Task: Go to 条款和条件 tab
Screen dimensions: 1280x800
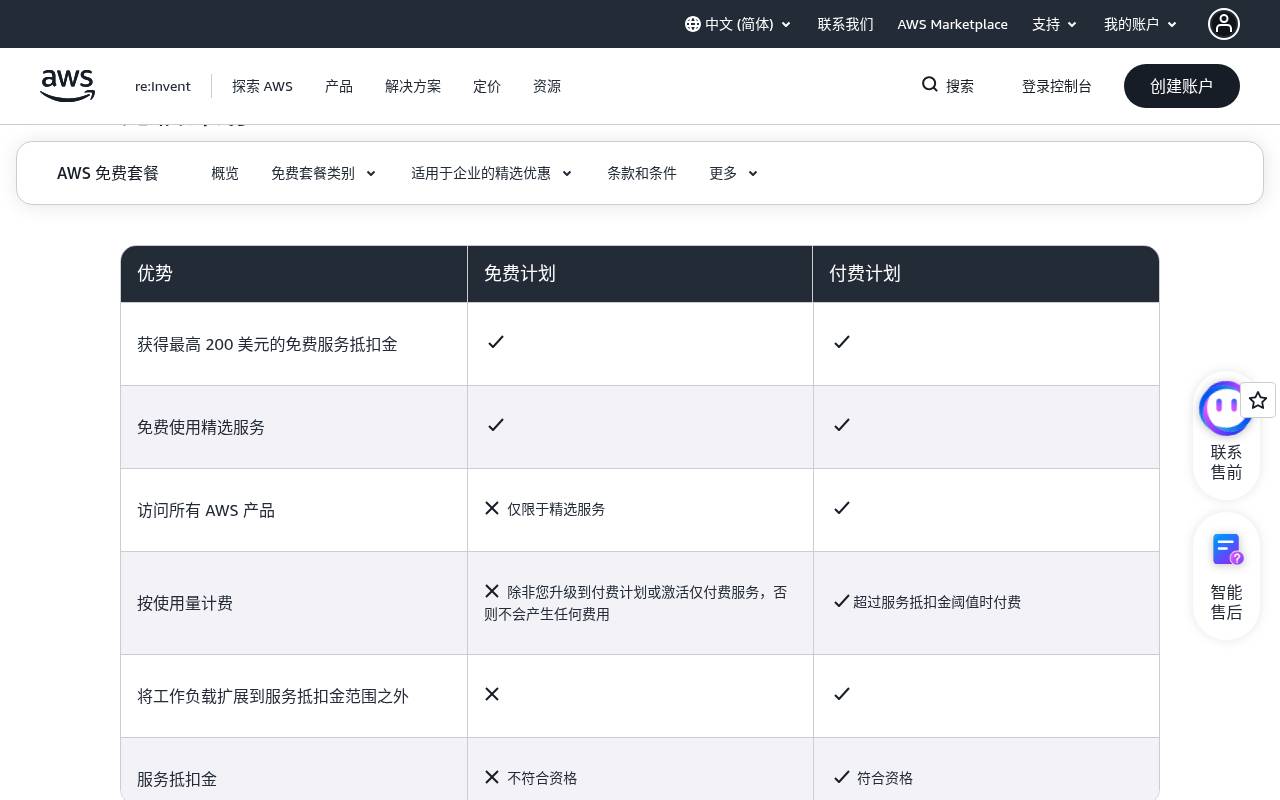Action: coord(642,173)
